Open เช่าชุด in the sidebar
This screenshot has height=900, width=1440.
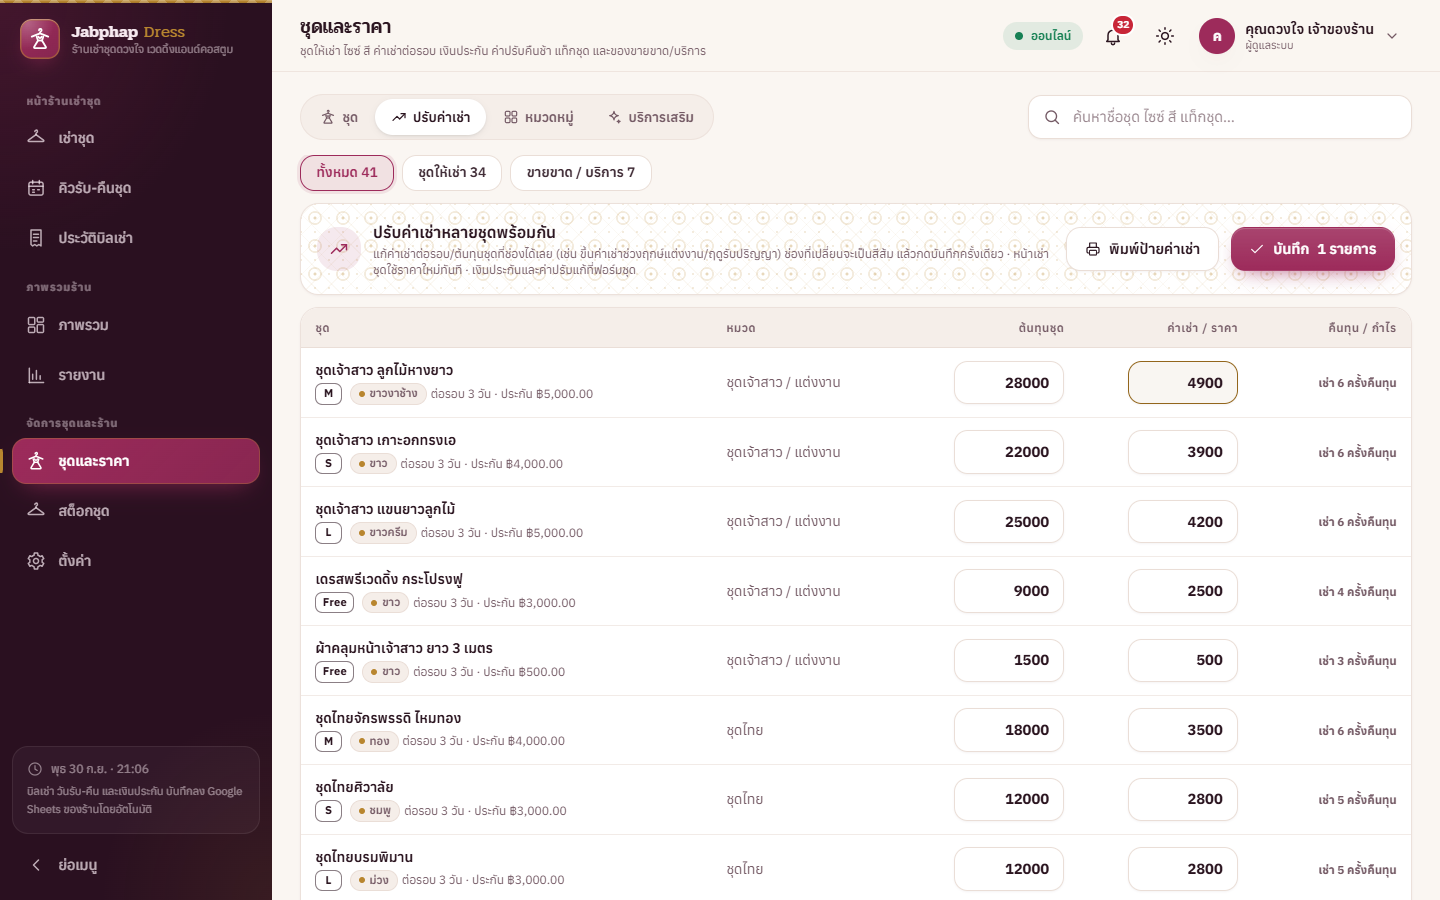[136, 138]
